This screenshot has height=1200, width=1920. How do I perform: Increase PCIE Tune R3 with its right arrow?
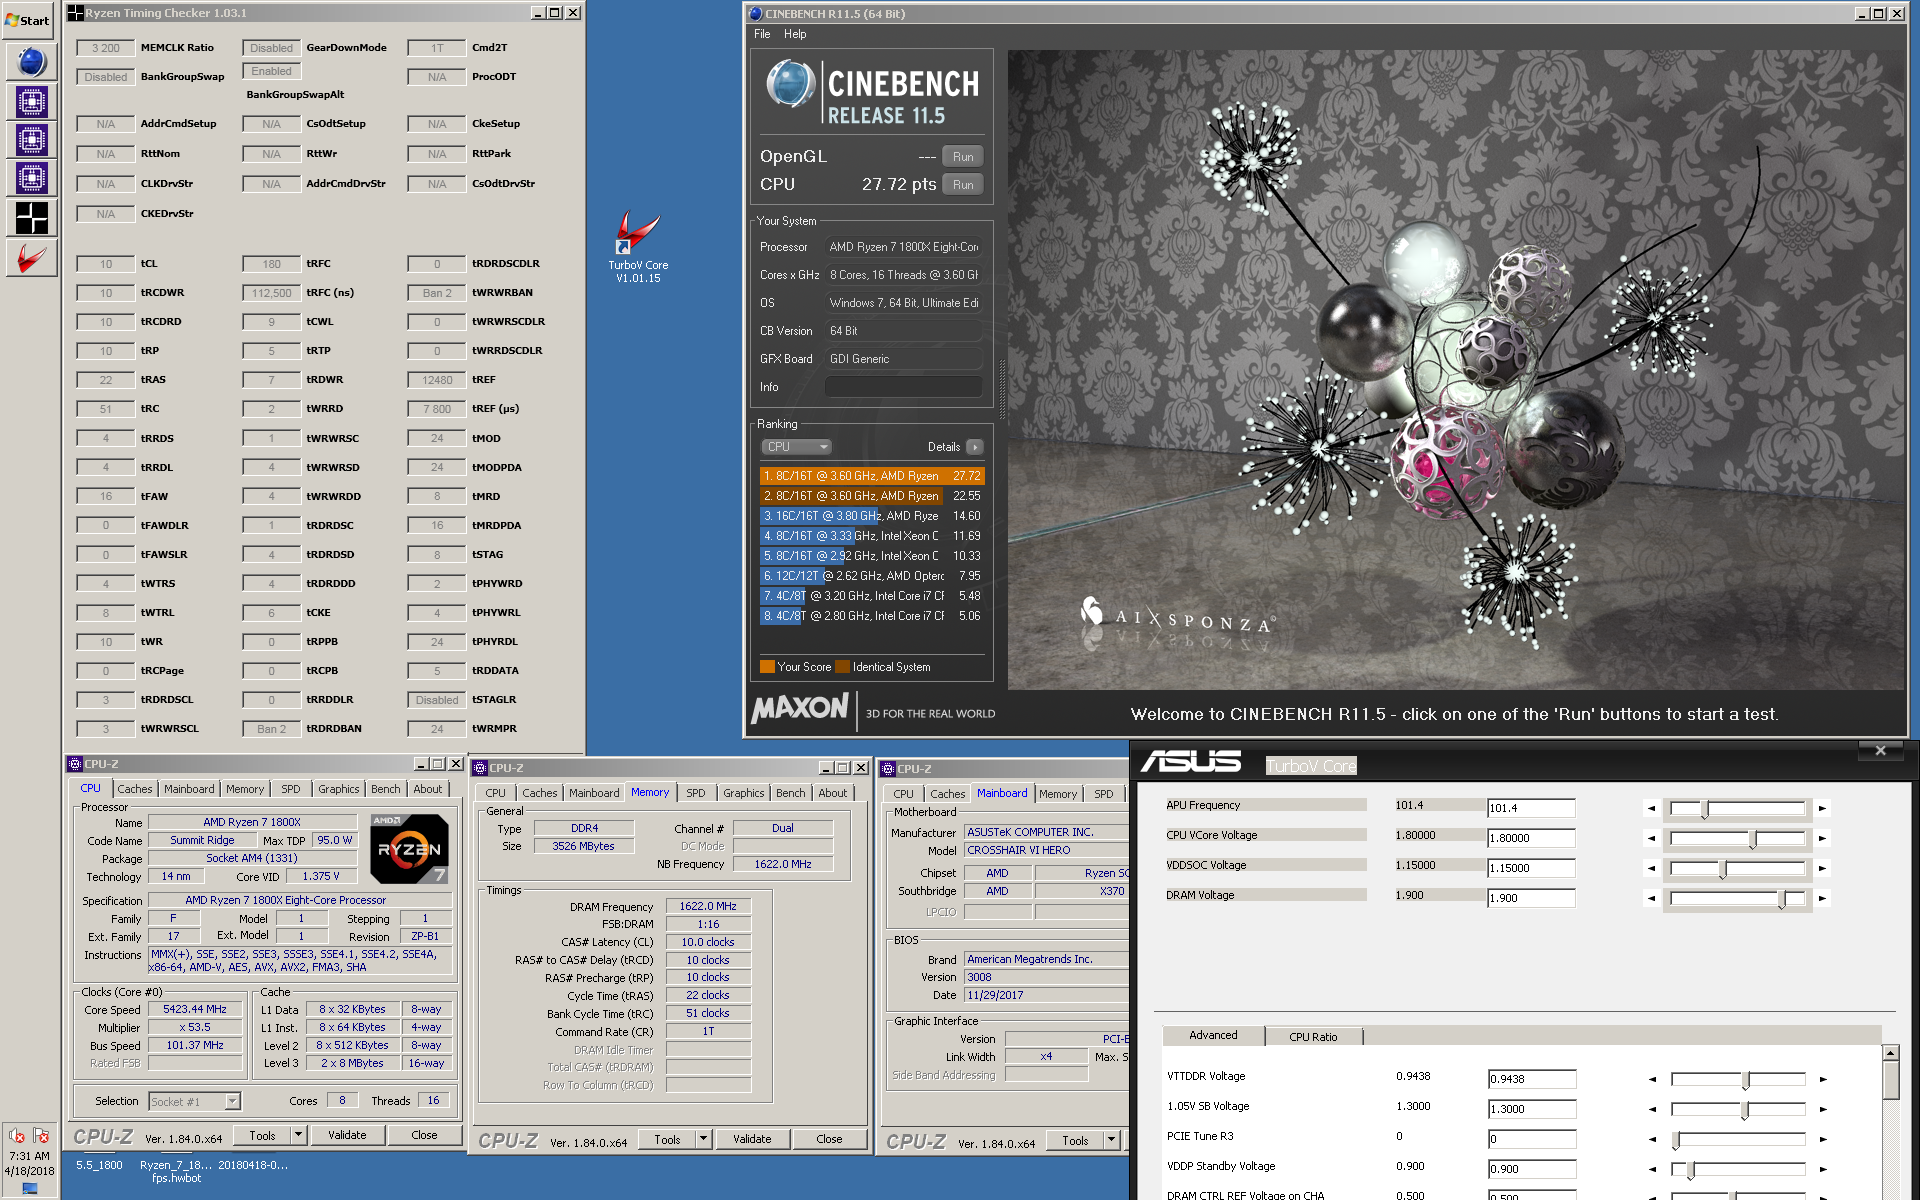tap(1823, 1139)
